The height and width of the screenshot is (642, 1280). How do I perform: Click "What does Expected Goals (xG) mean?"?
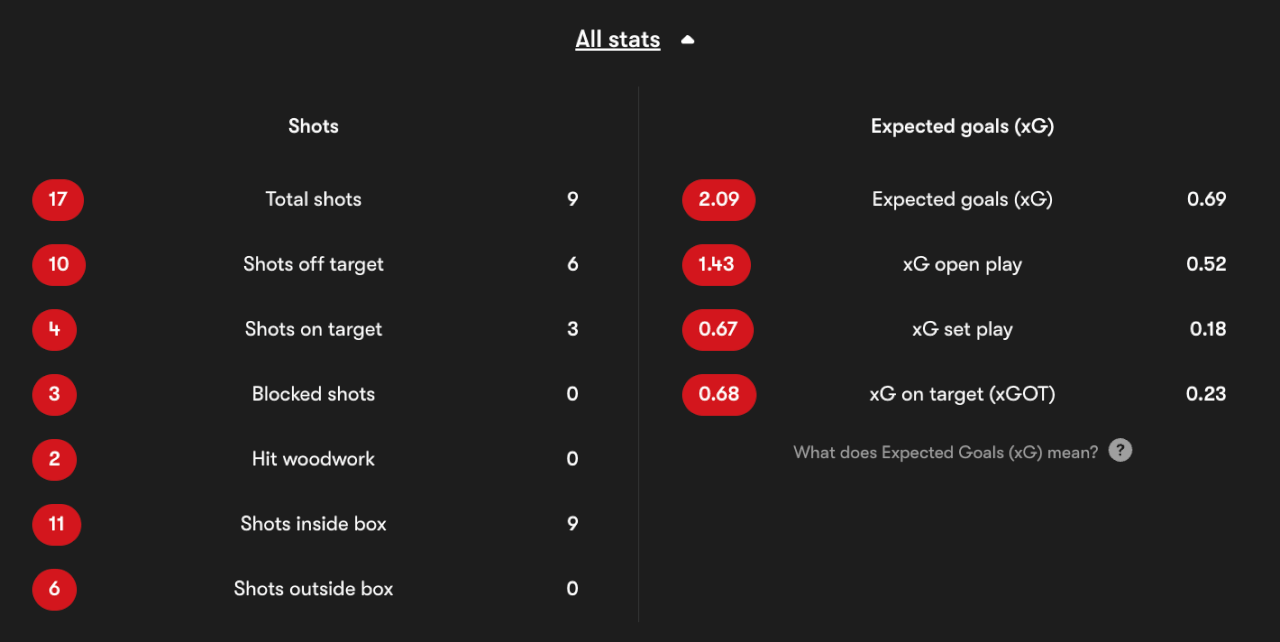(x=946, y=452)
